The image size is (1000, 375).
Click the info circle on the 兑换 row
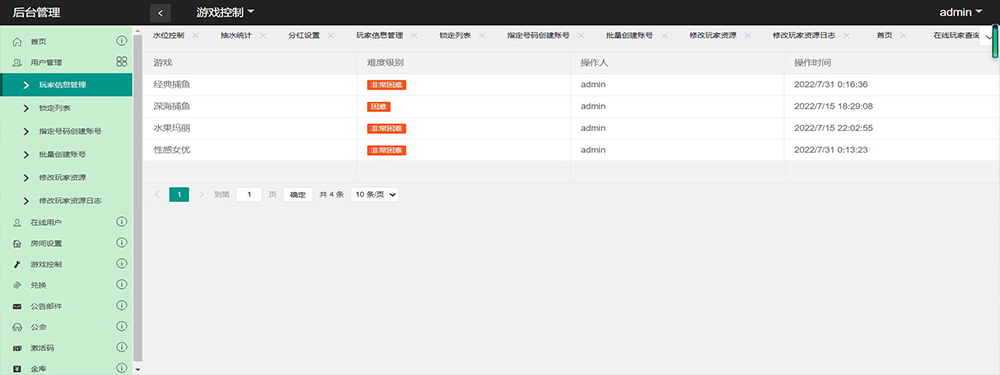pos(121,284)
